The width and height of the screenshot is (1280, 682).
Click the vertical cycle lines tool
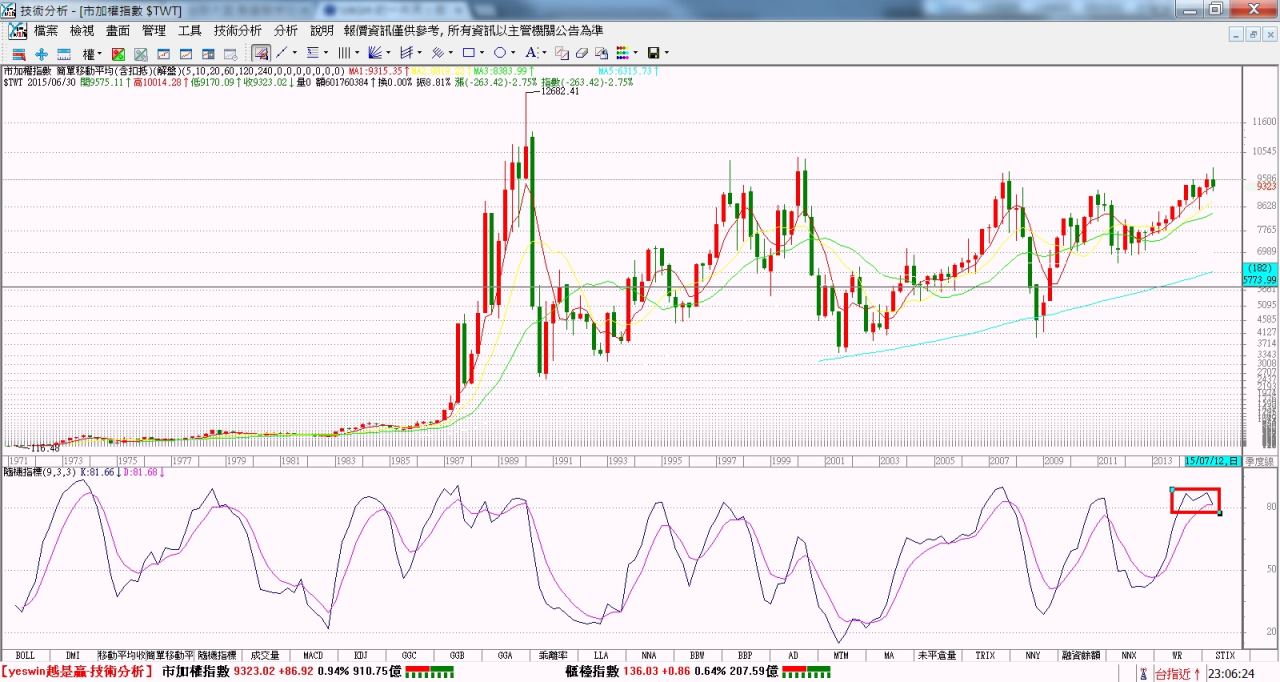344,53
